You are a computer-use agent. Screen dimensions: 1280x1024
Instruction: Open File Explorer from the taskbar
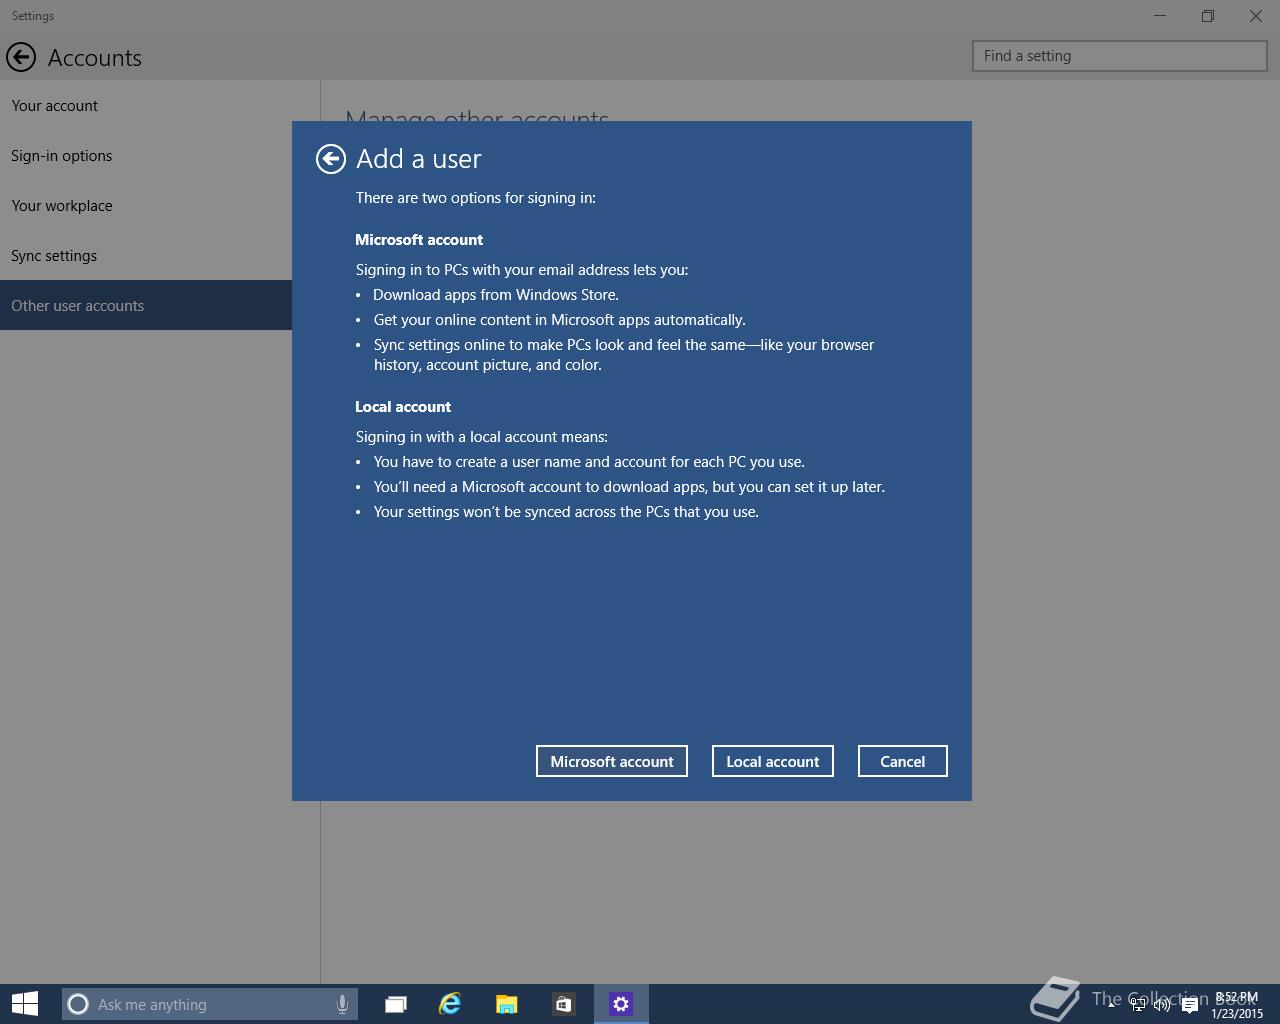click(506, 1004)
